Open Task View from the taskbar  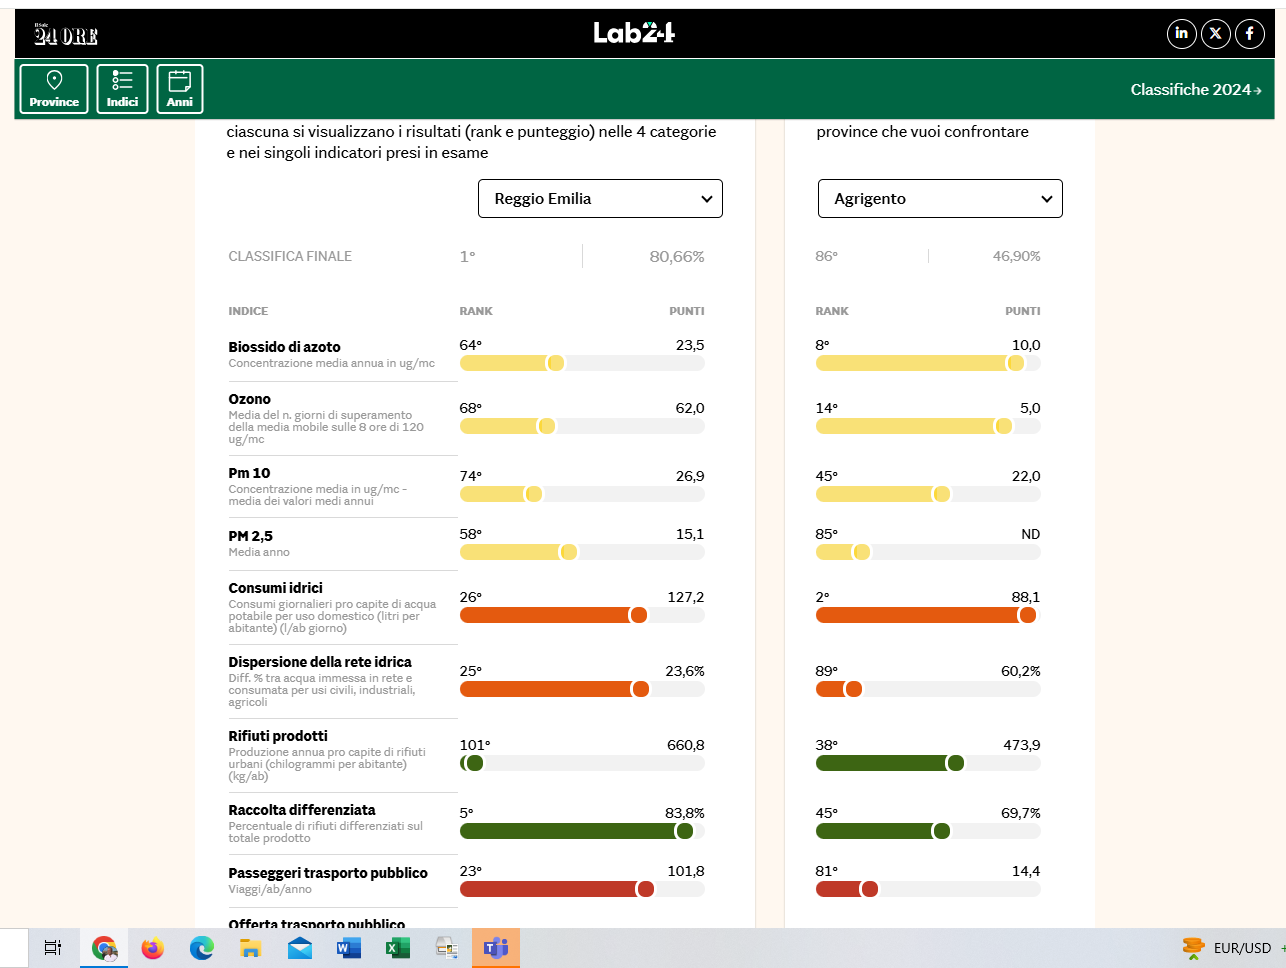pos(53,948)
